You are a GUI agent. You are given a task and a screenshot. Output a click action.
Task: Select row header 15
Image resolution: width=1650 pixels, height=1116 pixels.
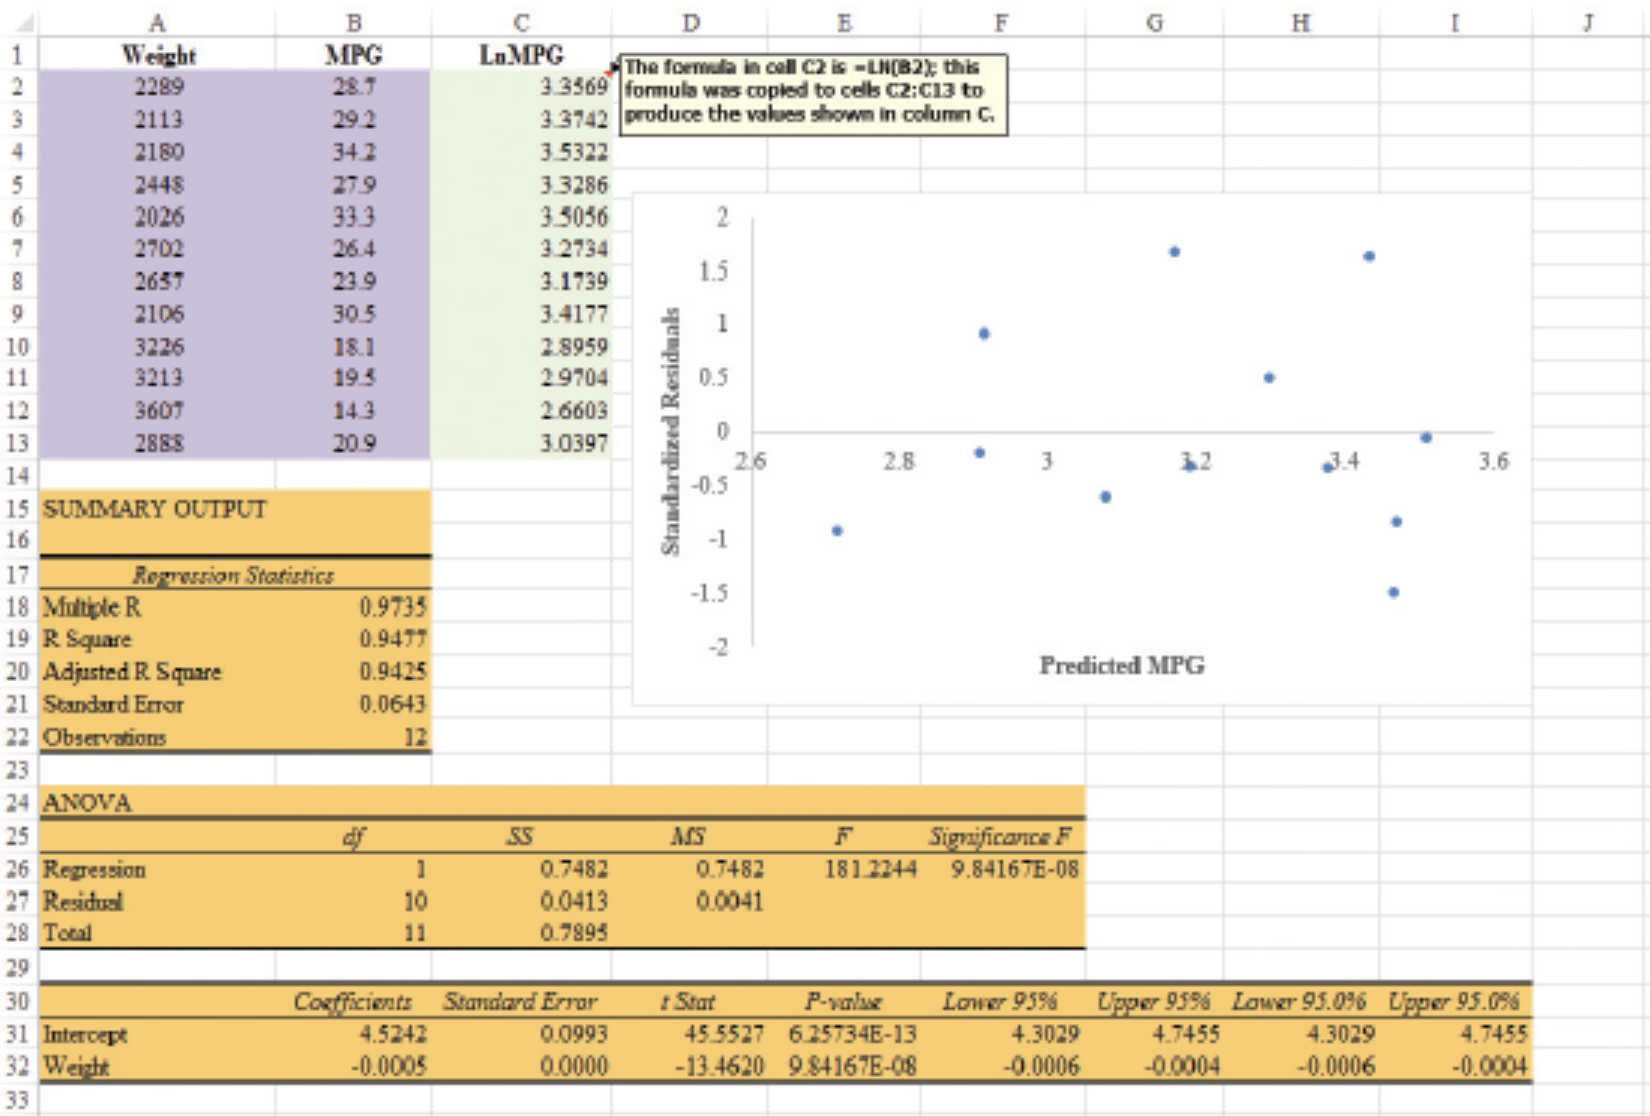pyautogui.click(x=16, y=508)
